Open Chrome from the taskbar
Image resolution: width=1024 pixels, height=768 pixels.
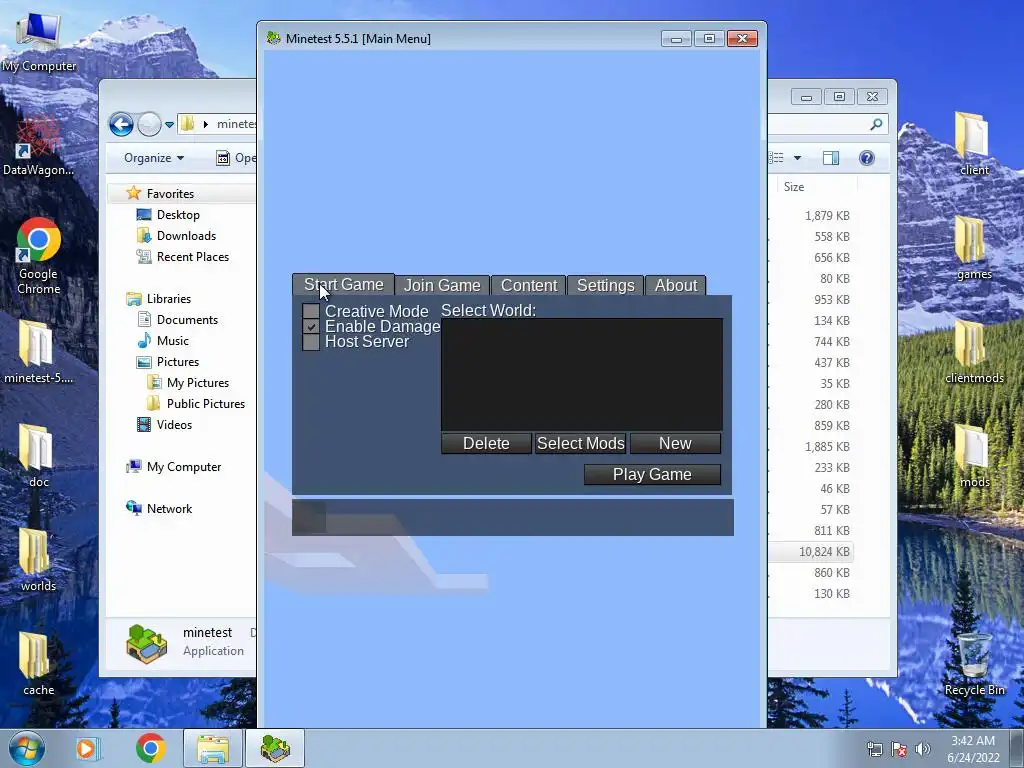point(151,748)
